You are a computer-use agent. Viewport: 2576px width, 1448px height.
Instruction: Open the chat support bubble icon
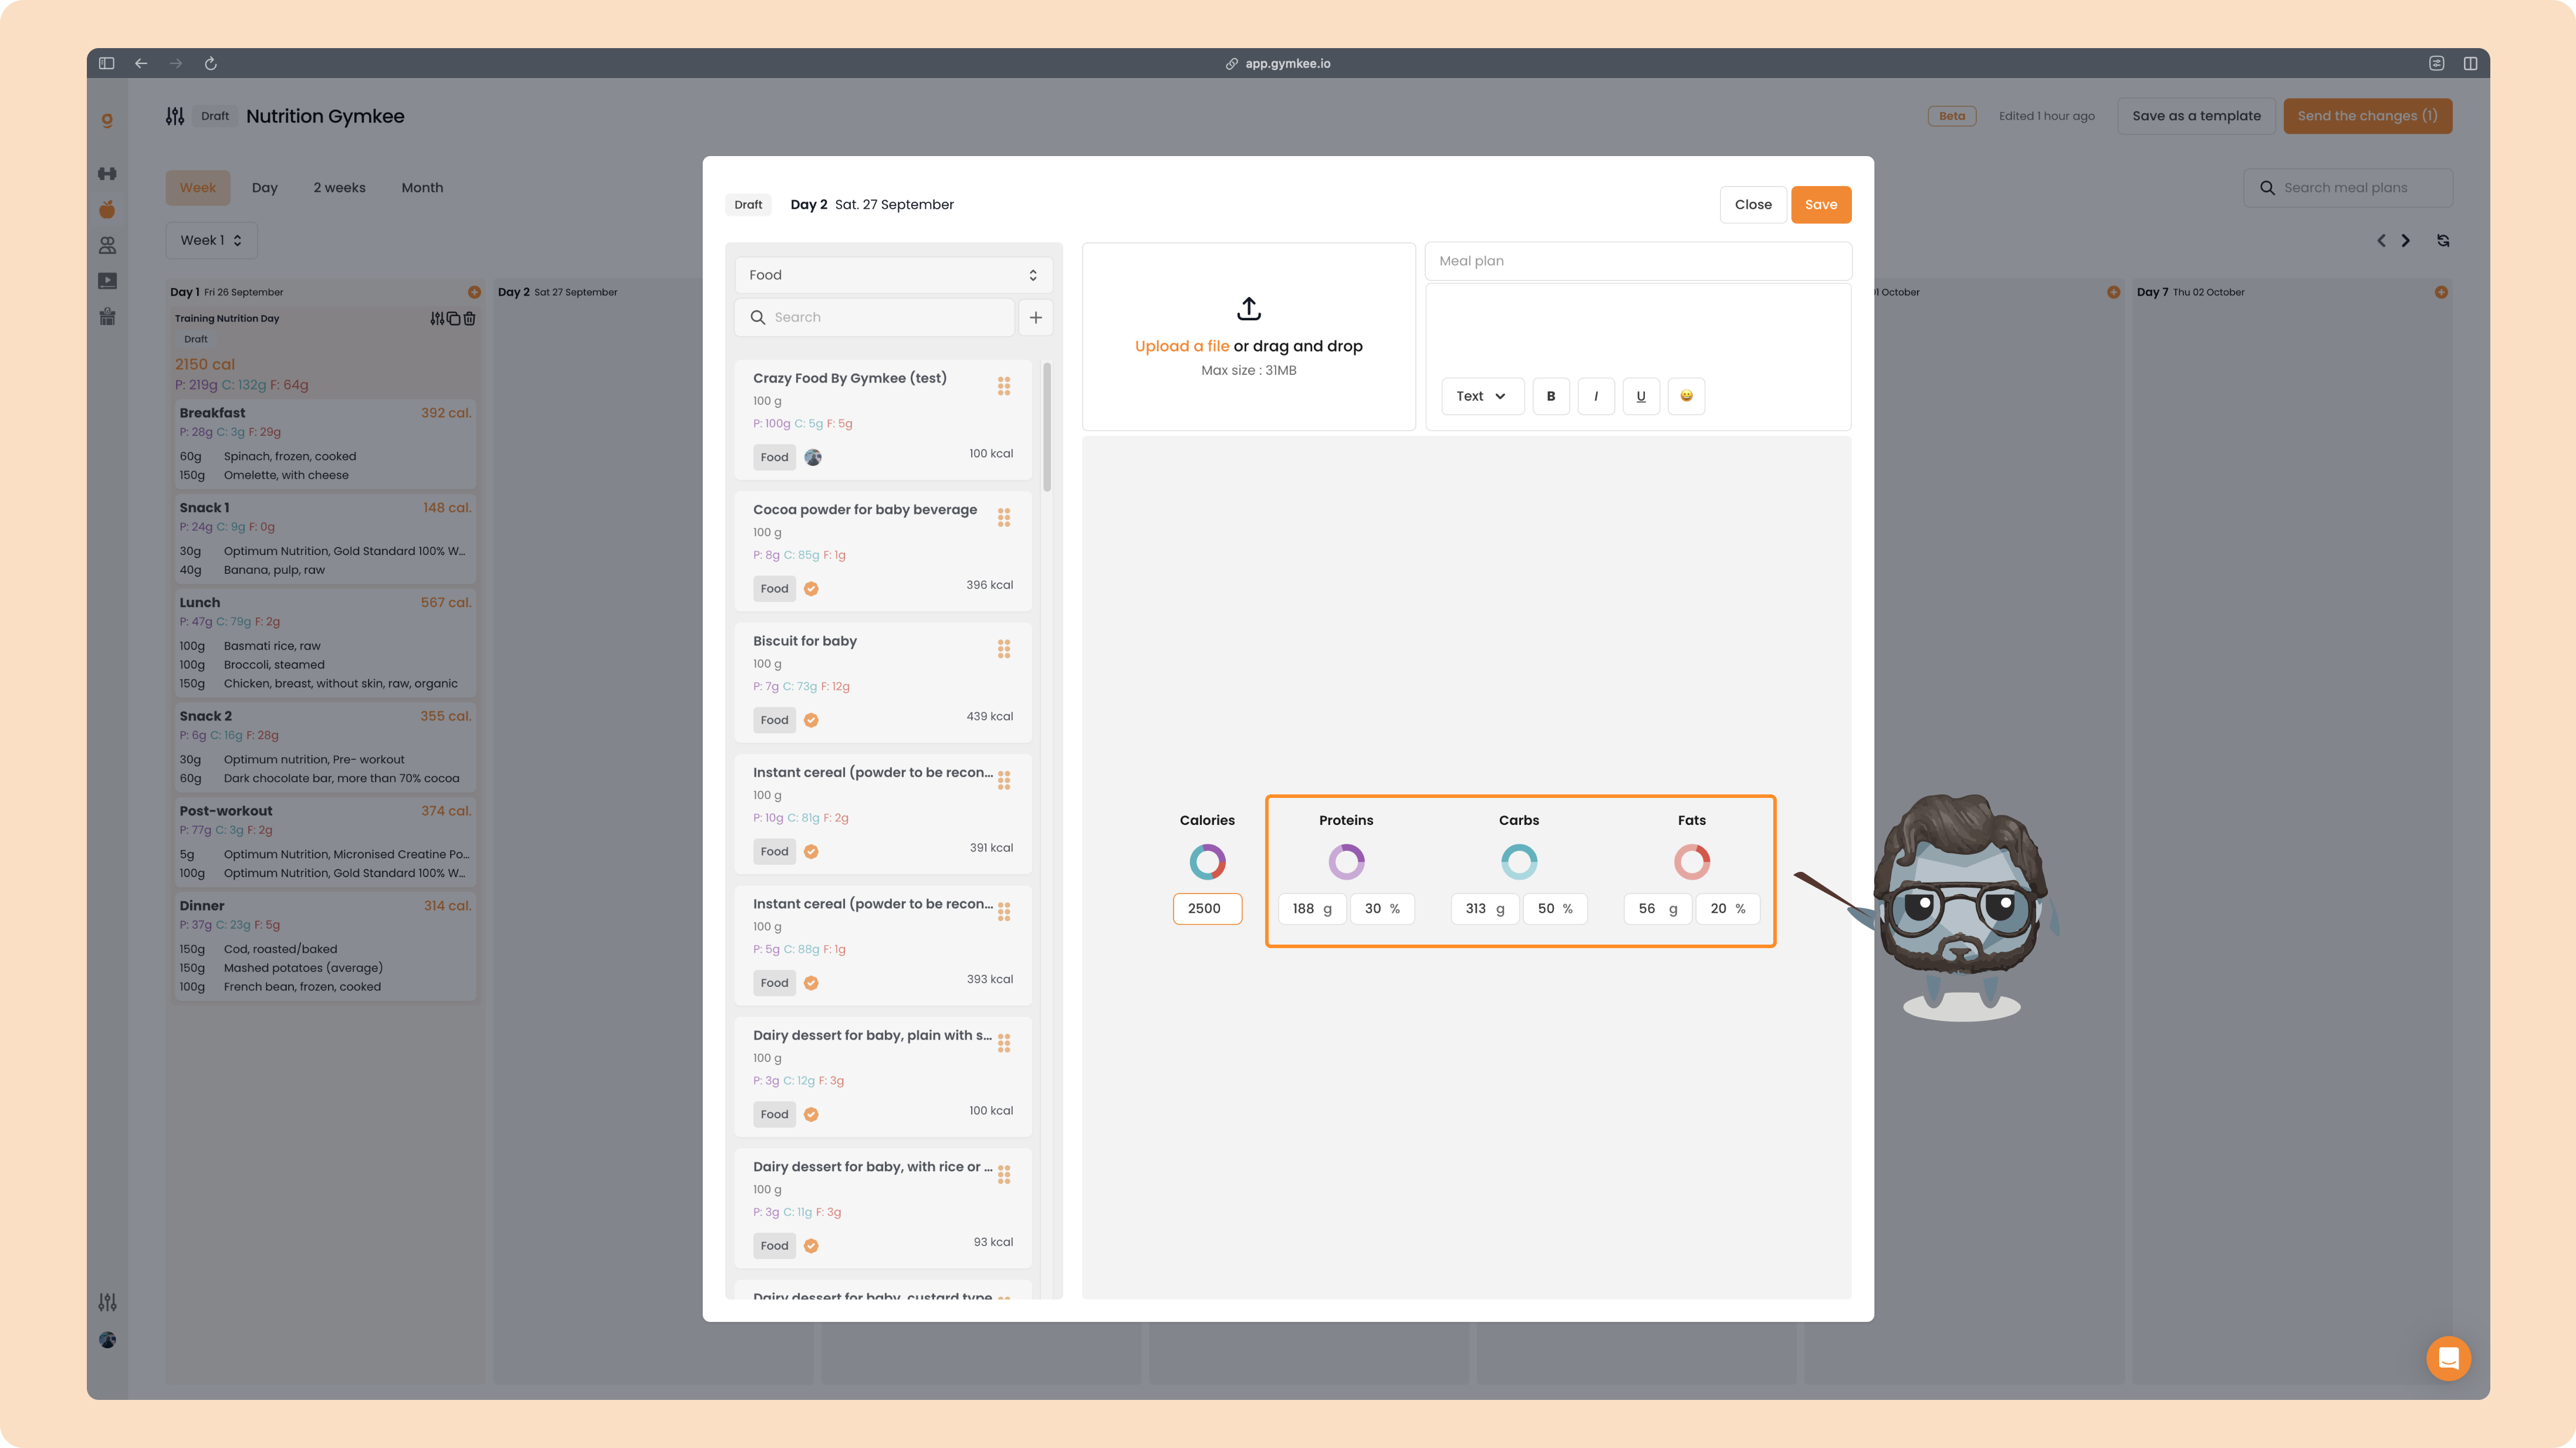2448,1358
